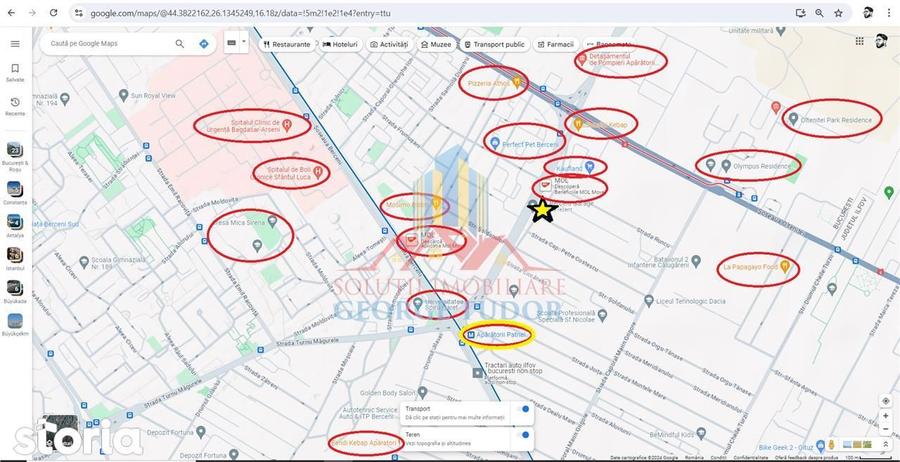Image resolution: width=900 pixels, height=462 pixels.
Task: Filter map by Activități chip
Action: (389, 44)
